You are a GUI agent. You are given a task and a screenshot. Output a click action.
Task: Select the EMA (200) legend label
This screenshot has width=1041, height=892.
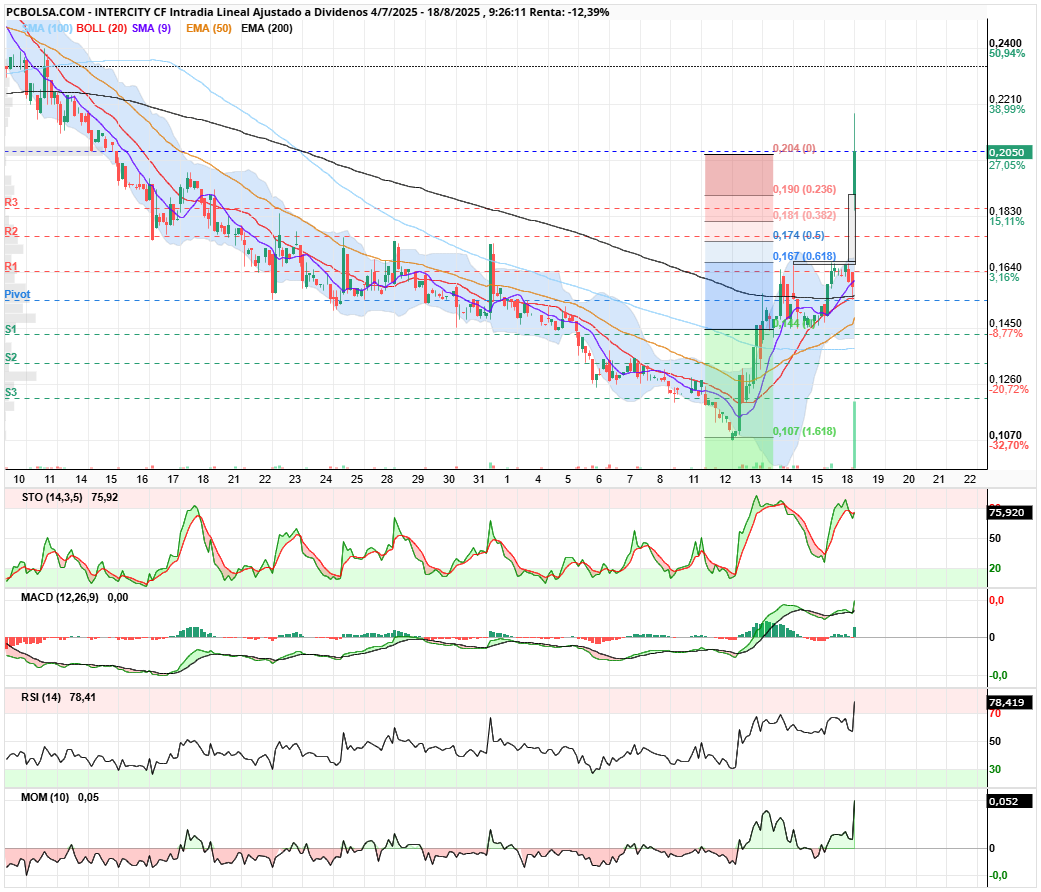coord(267,28)
